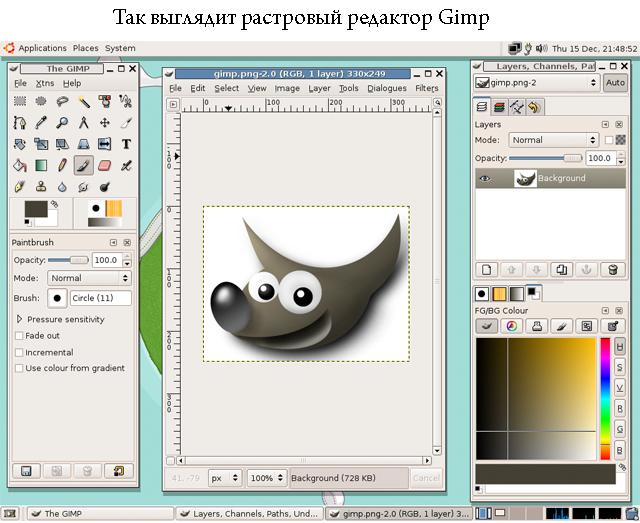The image size is (640, 523).
Task: Select the Paths tool
Action: click(20, 122)
